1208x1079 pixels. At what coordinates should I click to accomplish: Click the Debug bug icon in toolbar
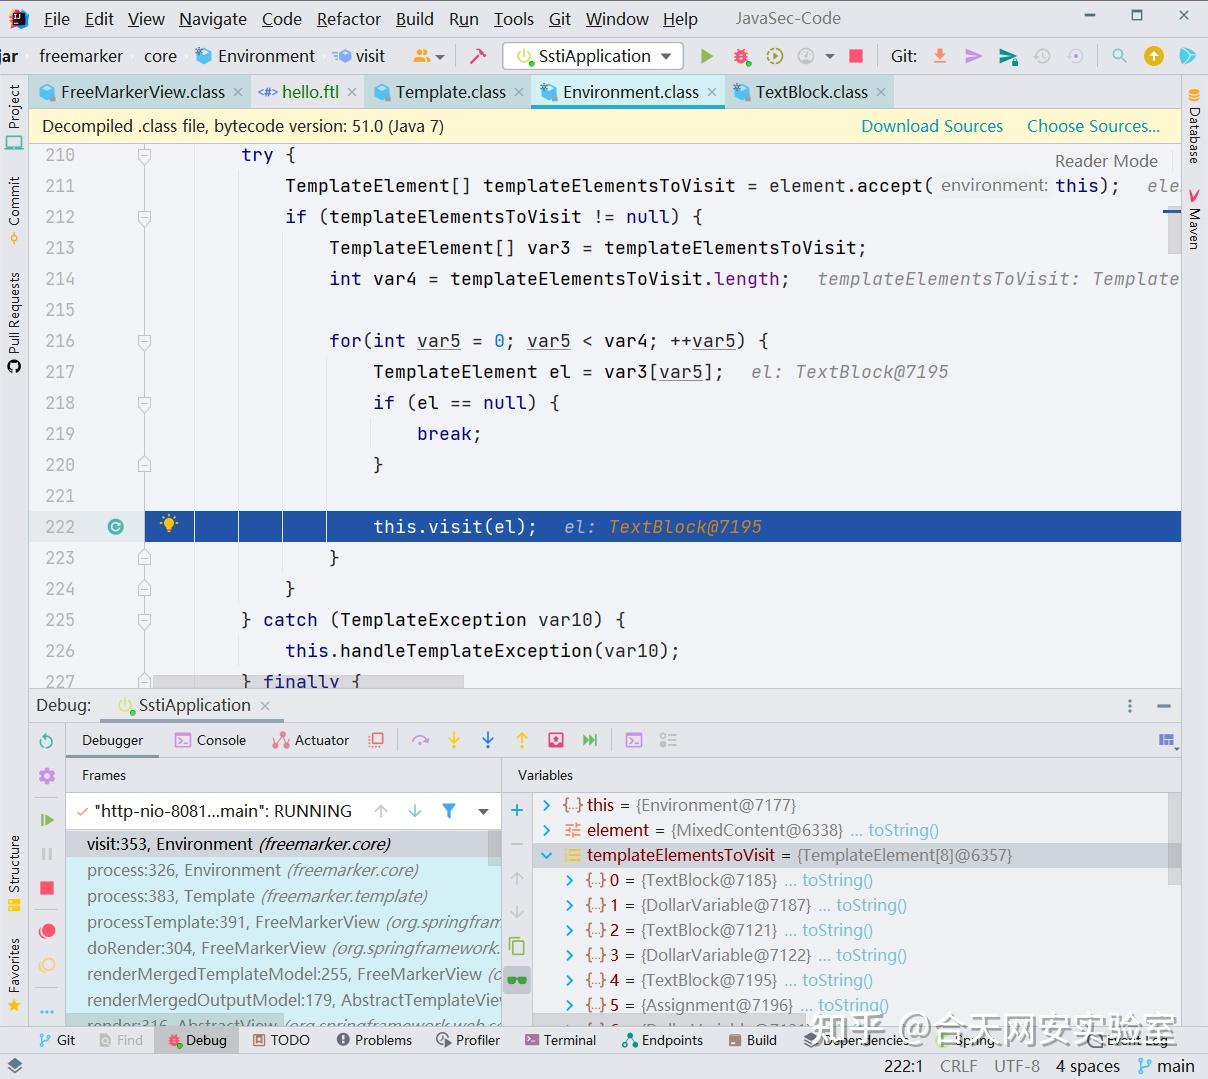pos(741,56)
